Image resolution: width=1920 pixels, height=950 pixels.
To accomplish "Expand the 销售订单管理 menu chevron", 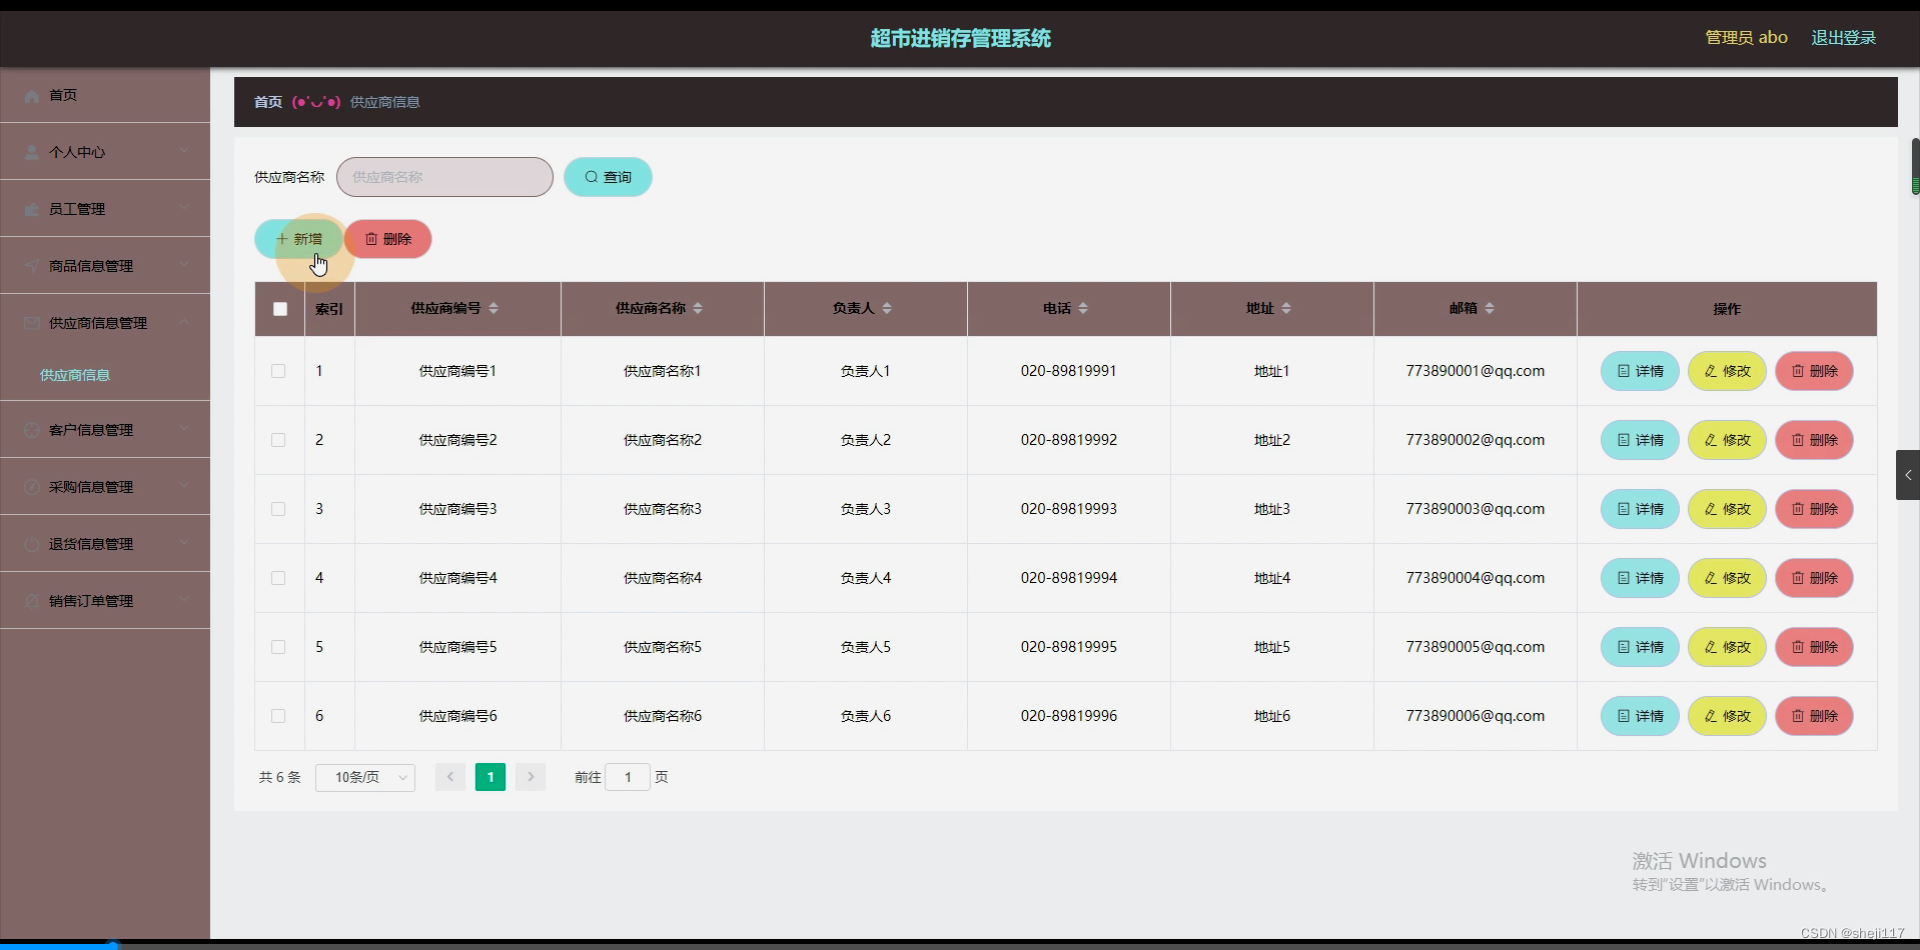I will tap(185, 600).
